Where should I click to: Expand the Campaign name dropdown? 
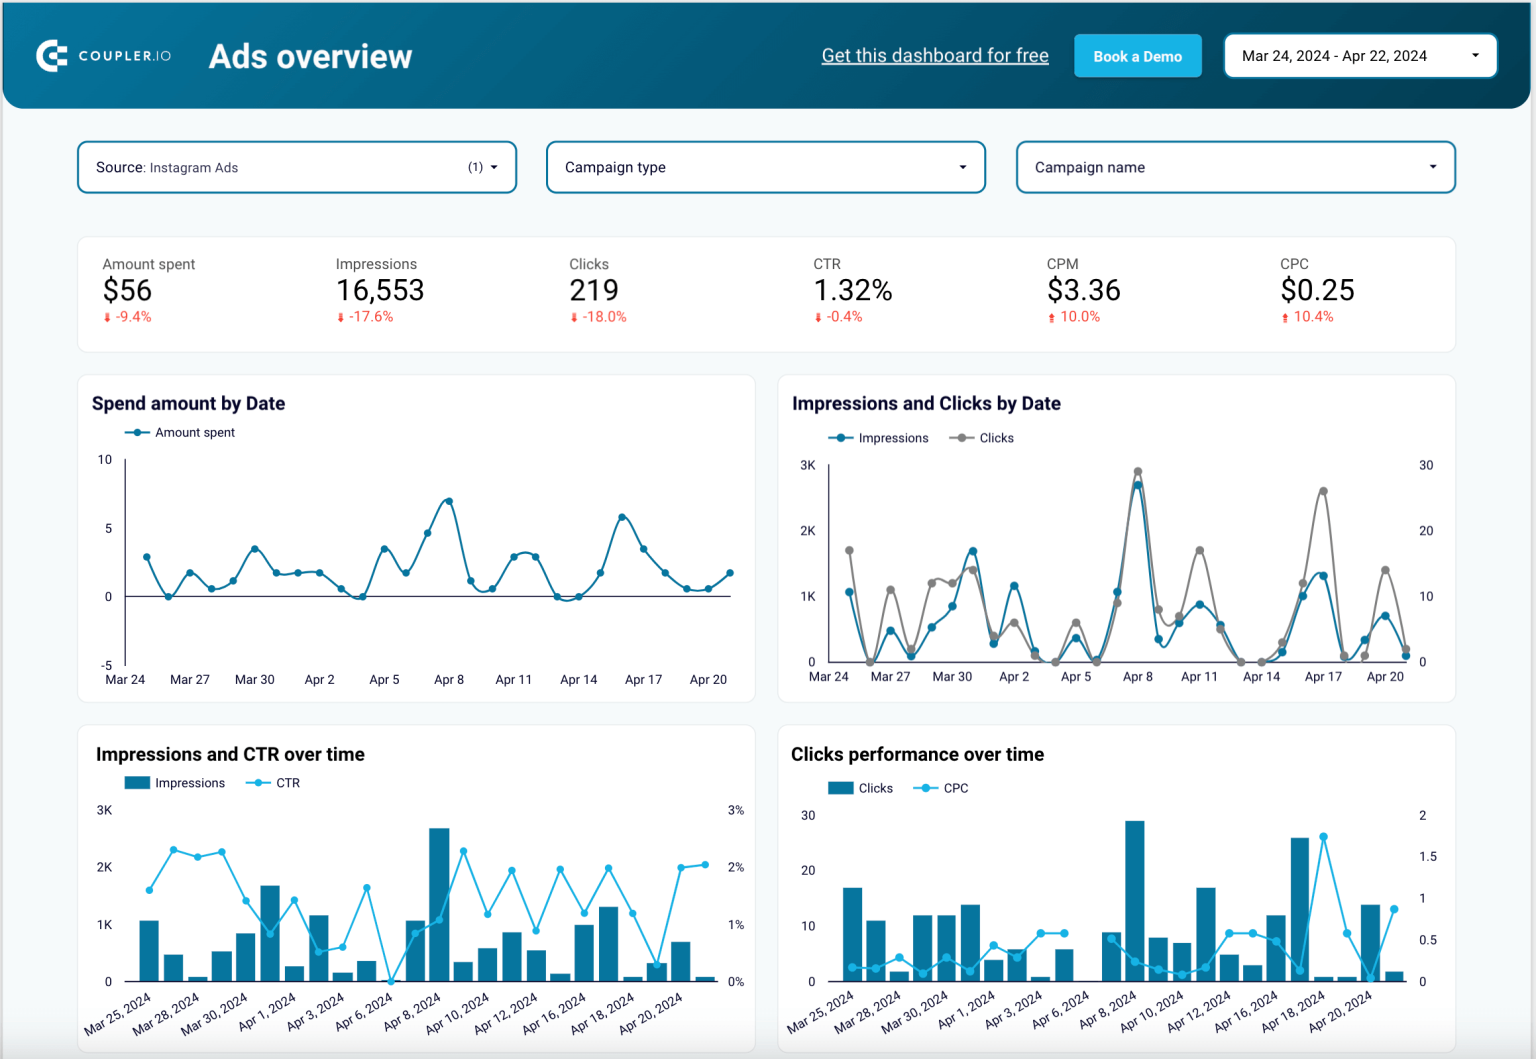(x=1235, y=167)
